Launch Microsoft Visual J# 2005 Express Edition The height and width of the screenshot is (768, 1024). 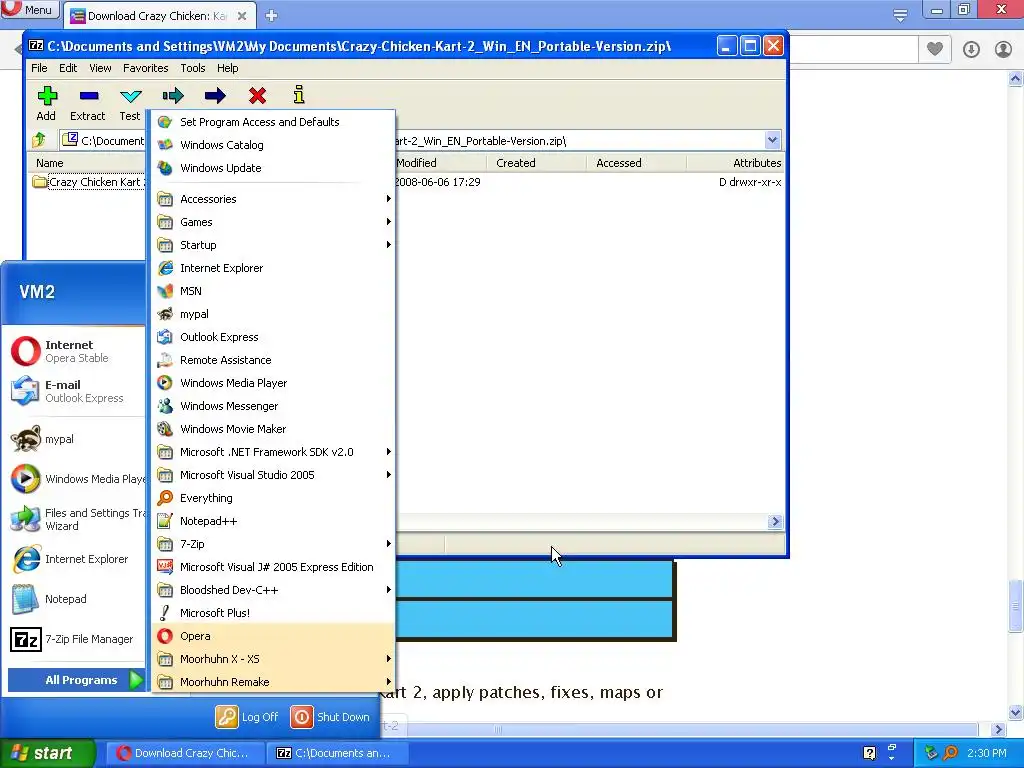pyautogui.click(x=273, y=567)
